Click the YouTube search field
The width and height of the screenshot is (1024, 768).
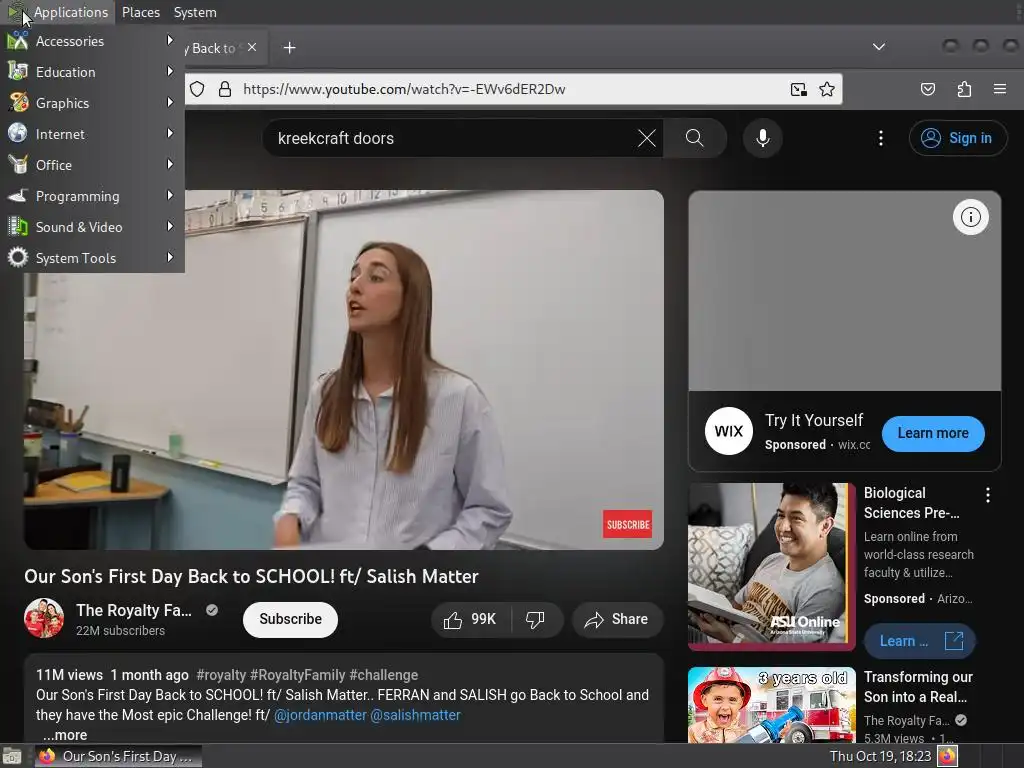tap(454, 138)
